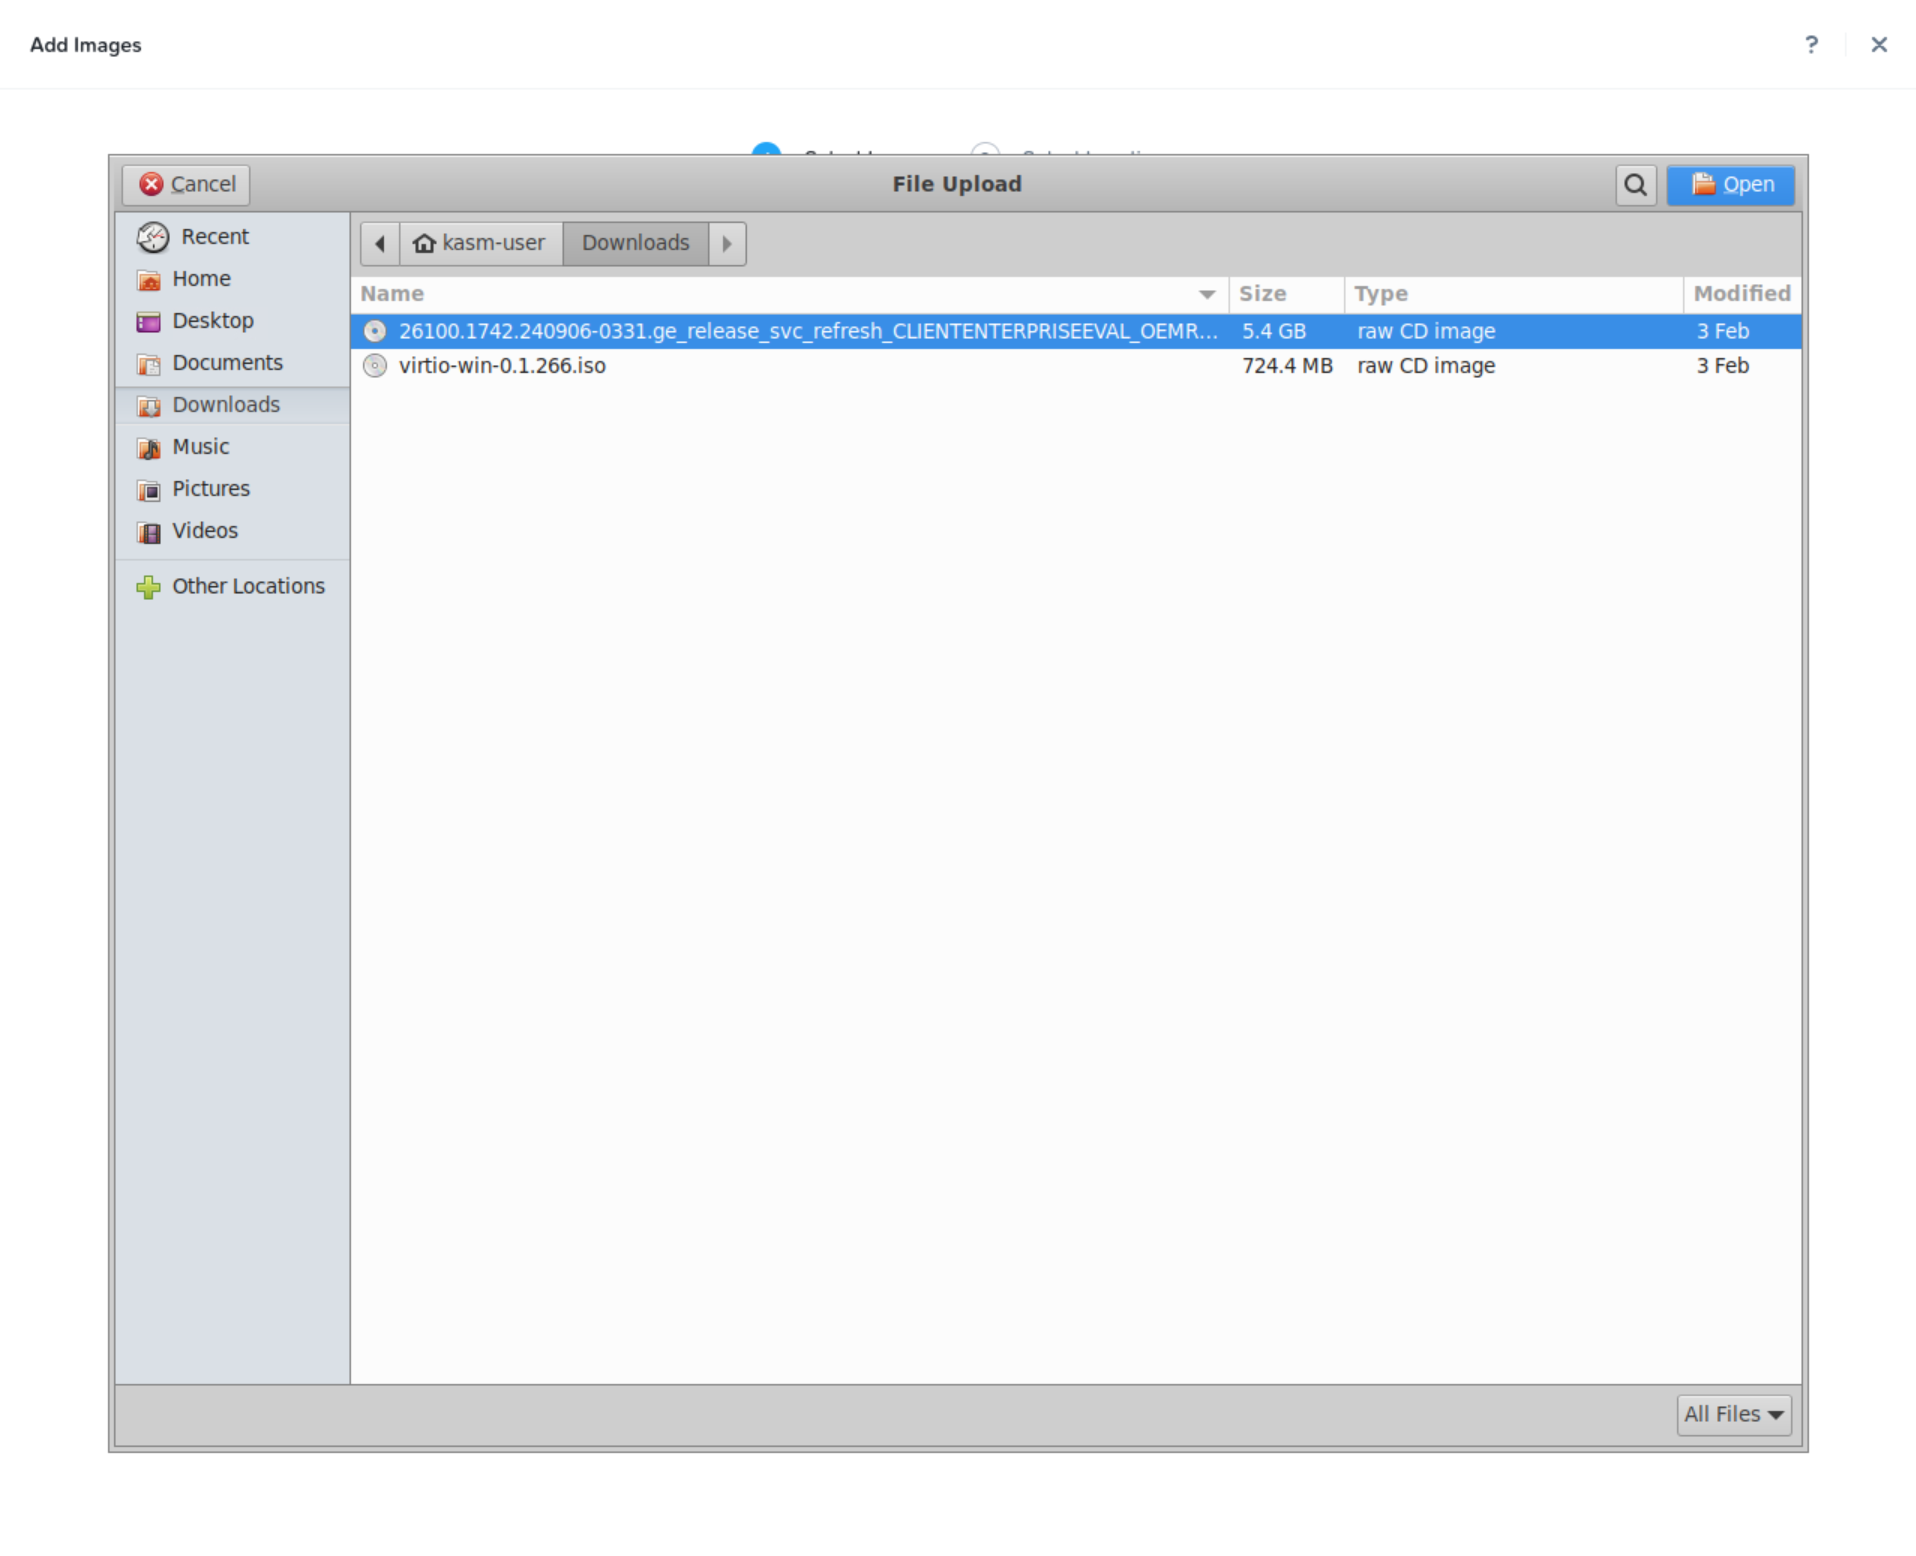Open the Videos folder in the sidebar
Image resolution: width=1916 pixels, height=1556 pixels.
tap(204, 530)
